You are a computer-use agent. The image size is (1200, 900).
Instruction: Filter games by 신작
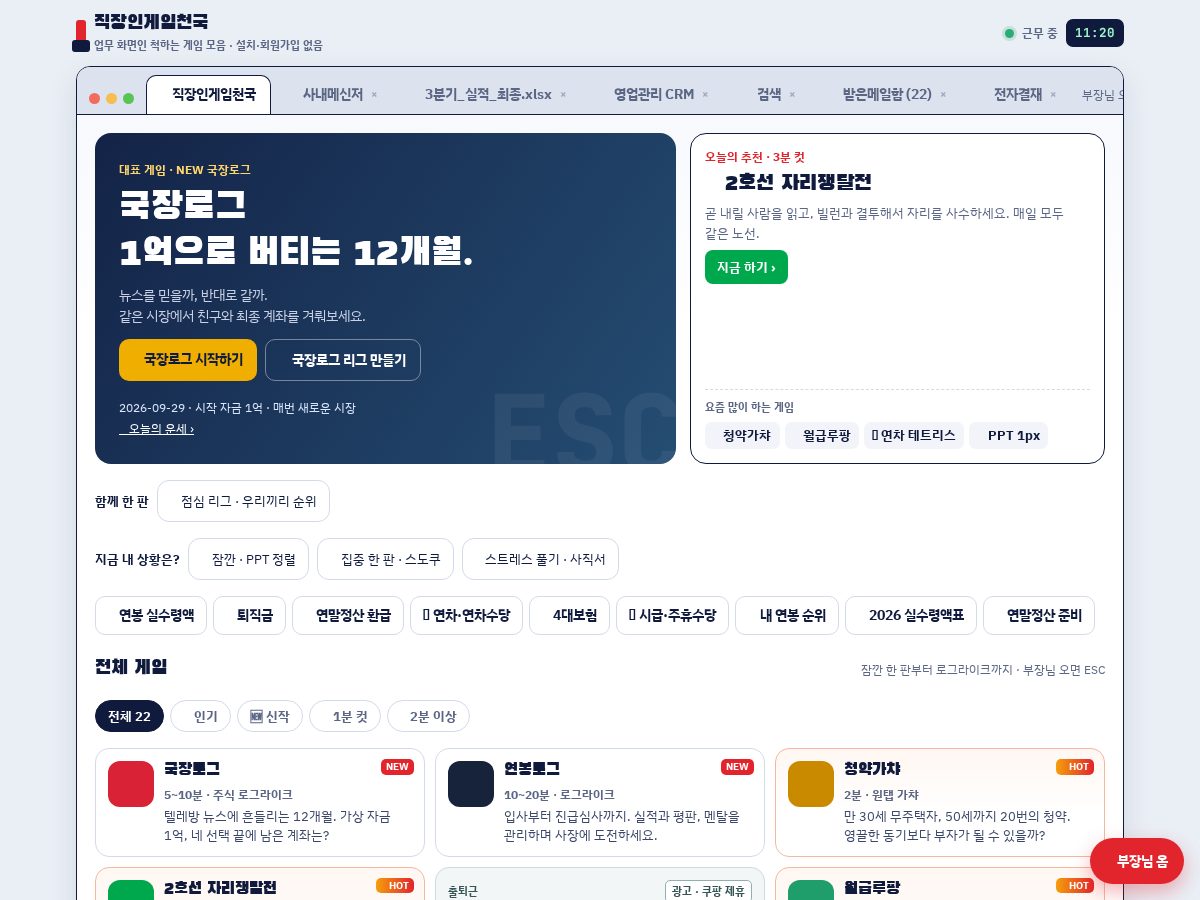270,716
